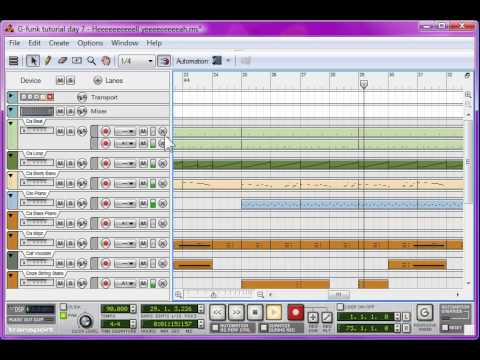Open the Automation color dropdown arrow
The image size is (480, 360).
[x=228, y=61]
